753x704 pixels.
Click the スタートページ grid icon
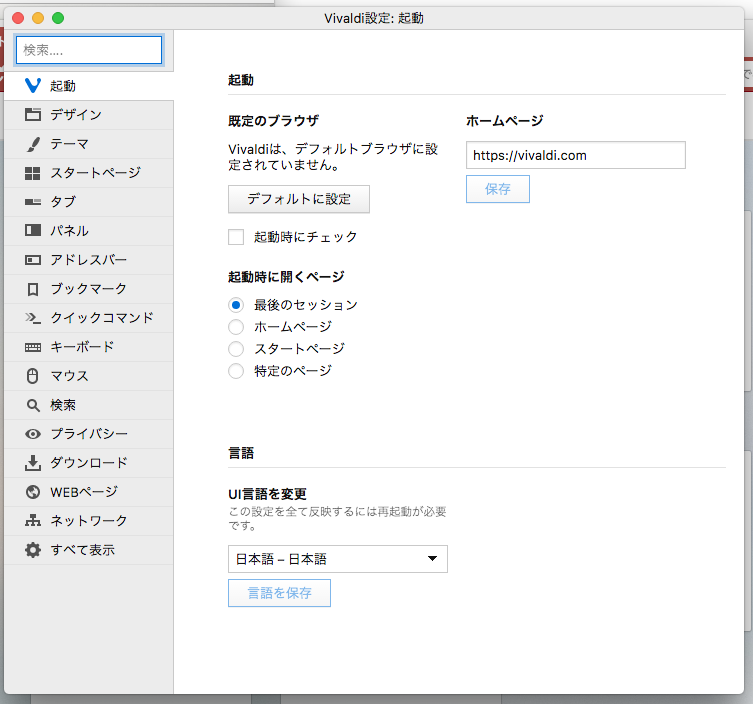click(33, 173)
